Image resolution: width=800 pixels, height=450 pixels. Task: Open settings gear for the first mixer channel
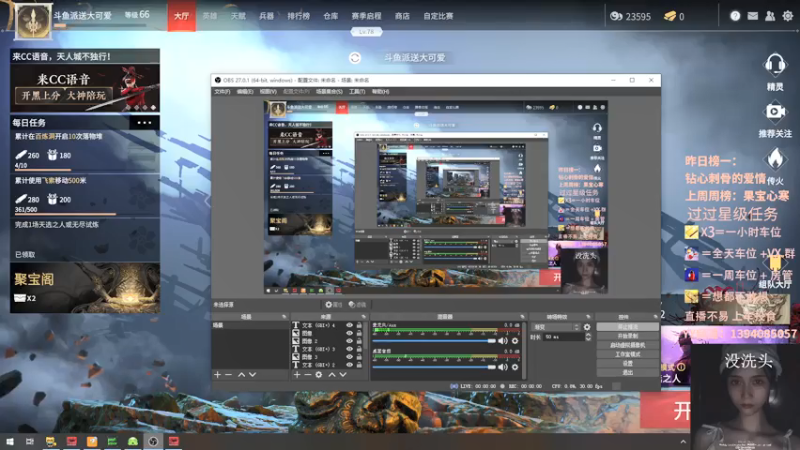pyautogui.click(x=515, y=341)
